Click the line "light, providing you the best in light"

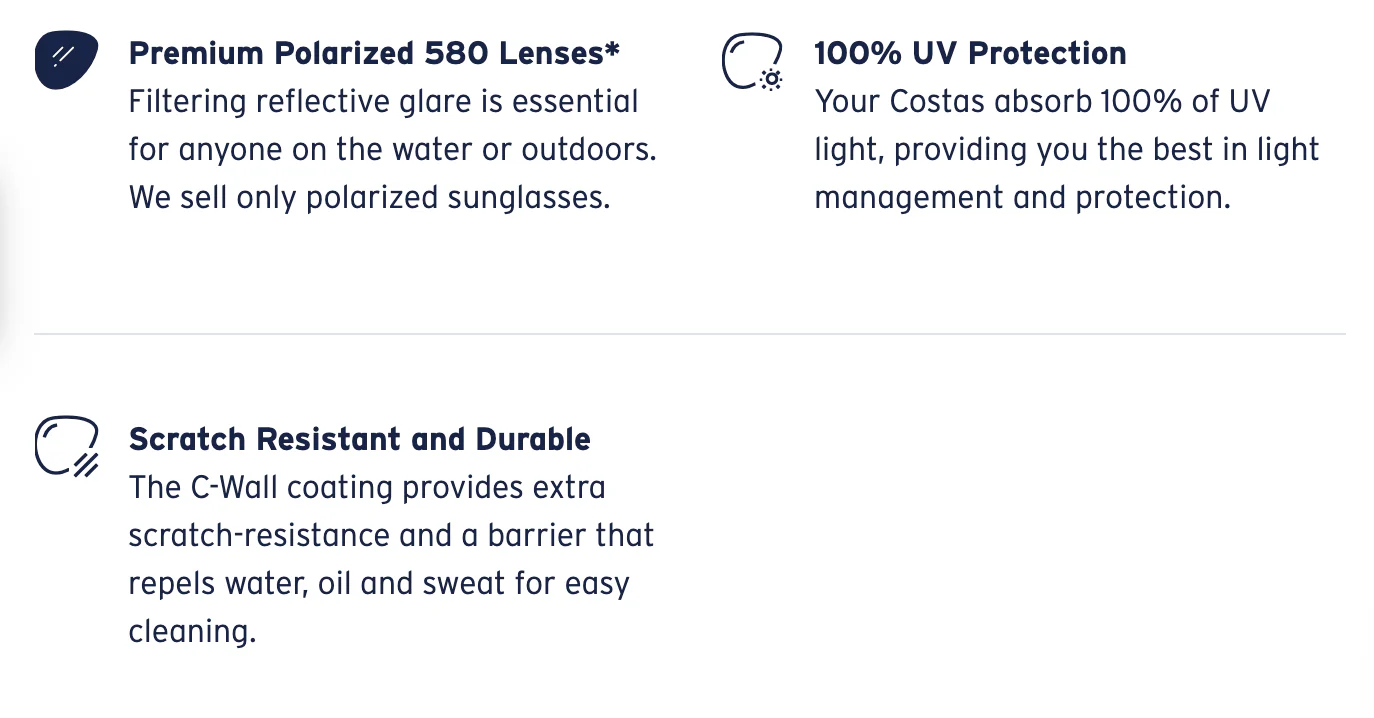(1066, 149)
